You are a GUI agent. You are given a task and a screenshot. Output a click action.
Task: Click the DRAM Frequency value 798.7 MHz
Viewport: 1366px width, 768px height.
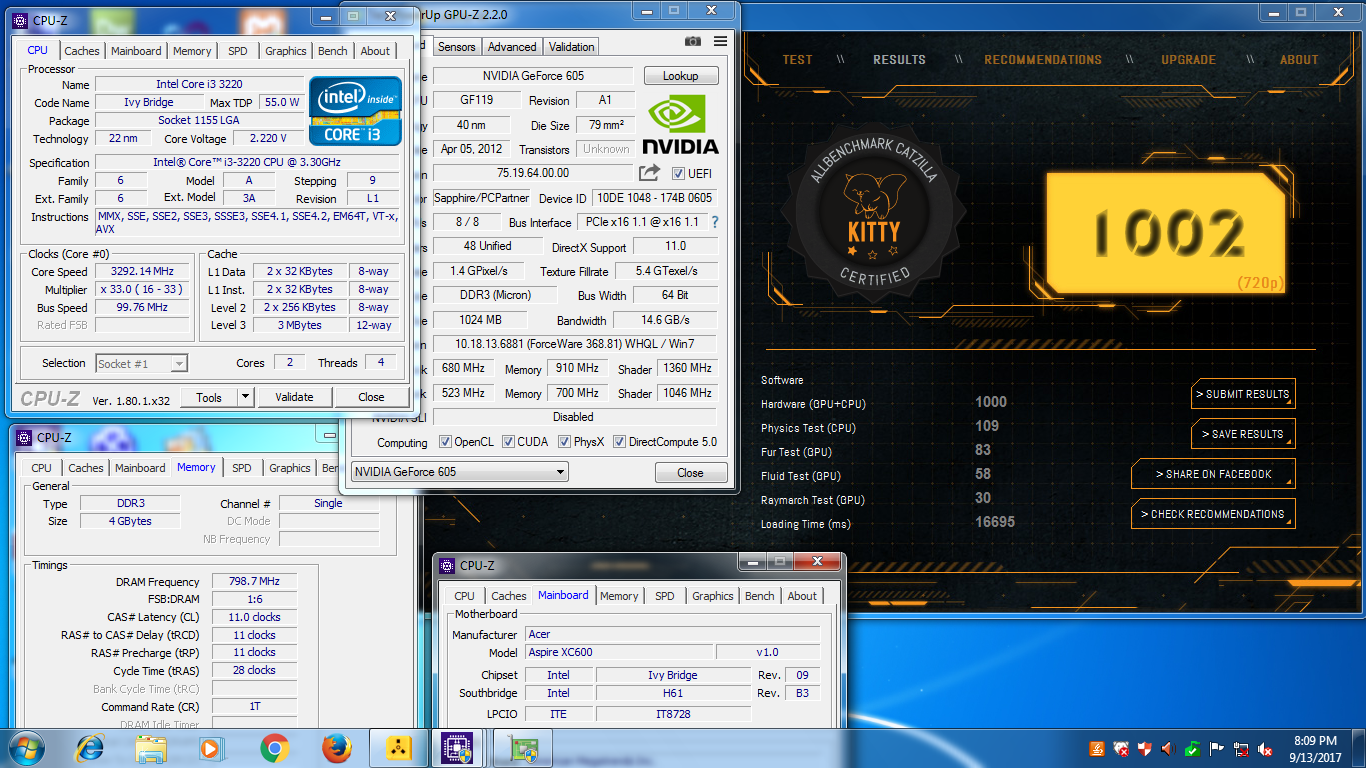pos(254,582)
